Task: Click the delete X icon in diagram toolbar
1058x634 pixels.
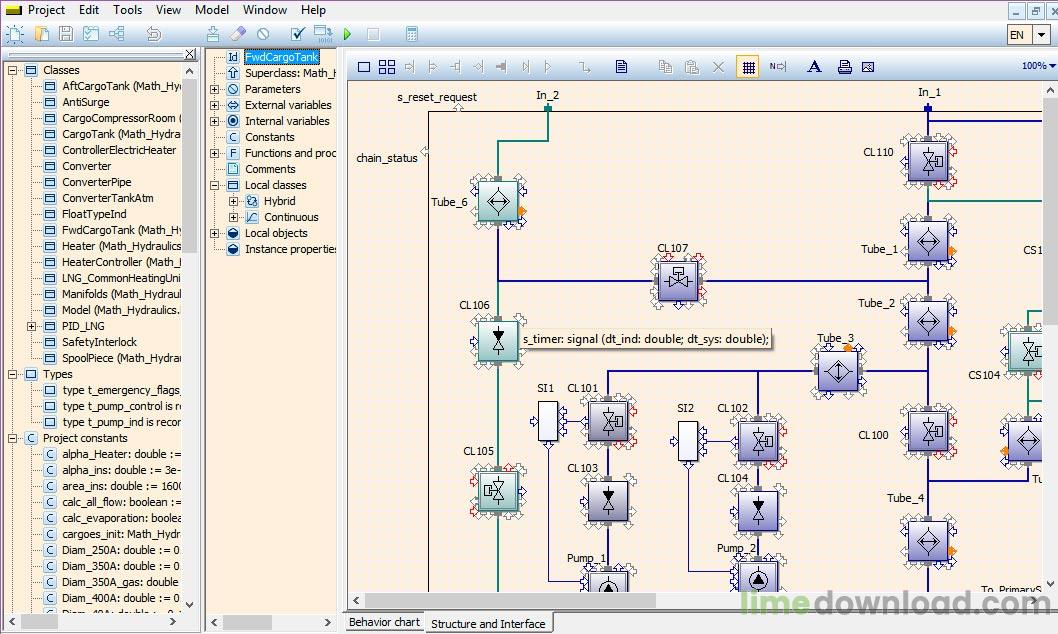Action: click(x=719, y=67)
